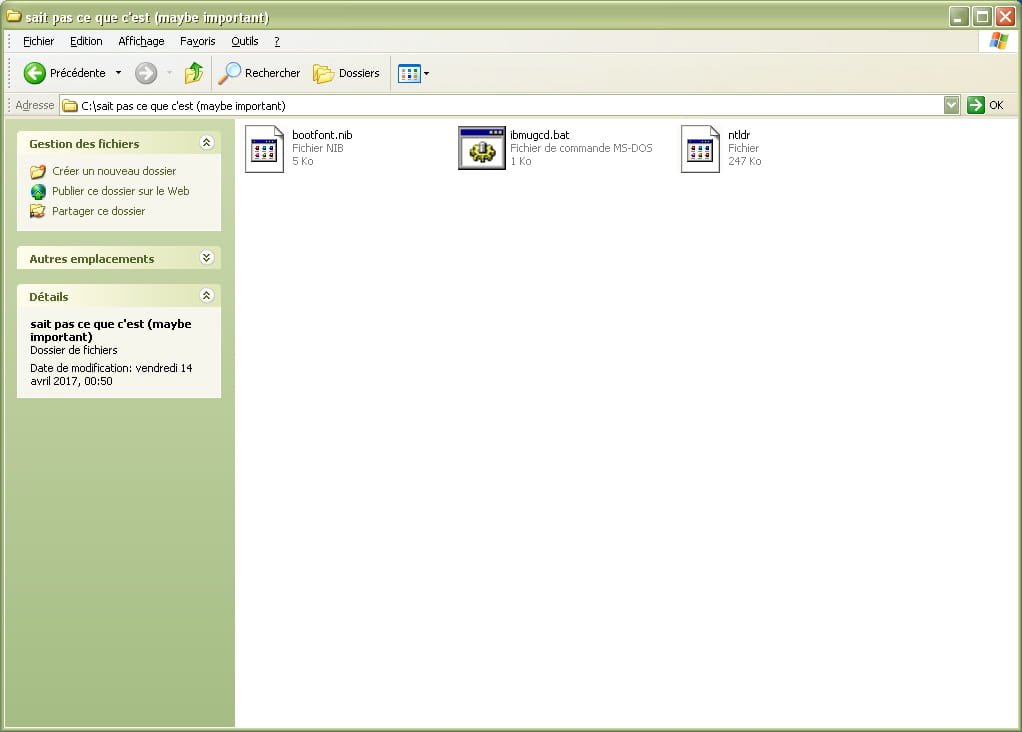Open the Affichage view mode dropdown

coord(414,73)
